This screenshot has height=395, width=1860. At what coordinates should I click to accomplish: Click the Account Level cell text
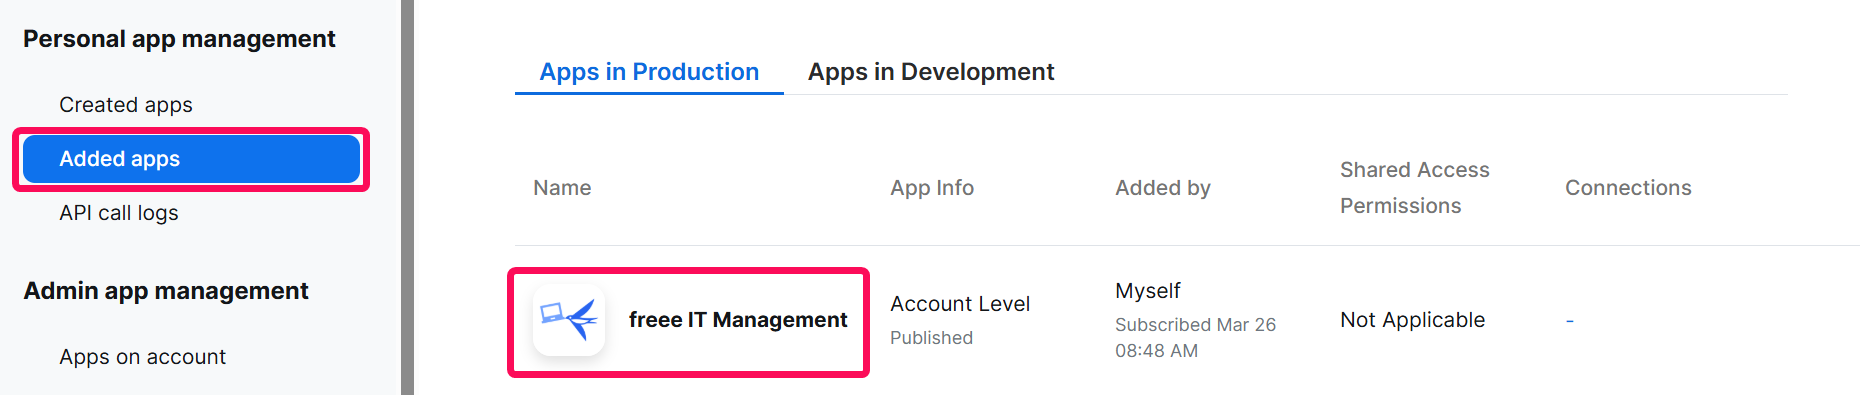click(x=960, y=304)
